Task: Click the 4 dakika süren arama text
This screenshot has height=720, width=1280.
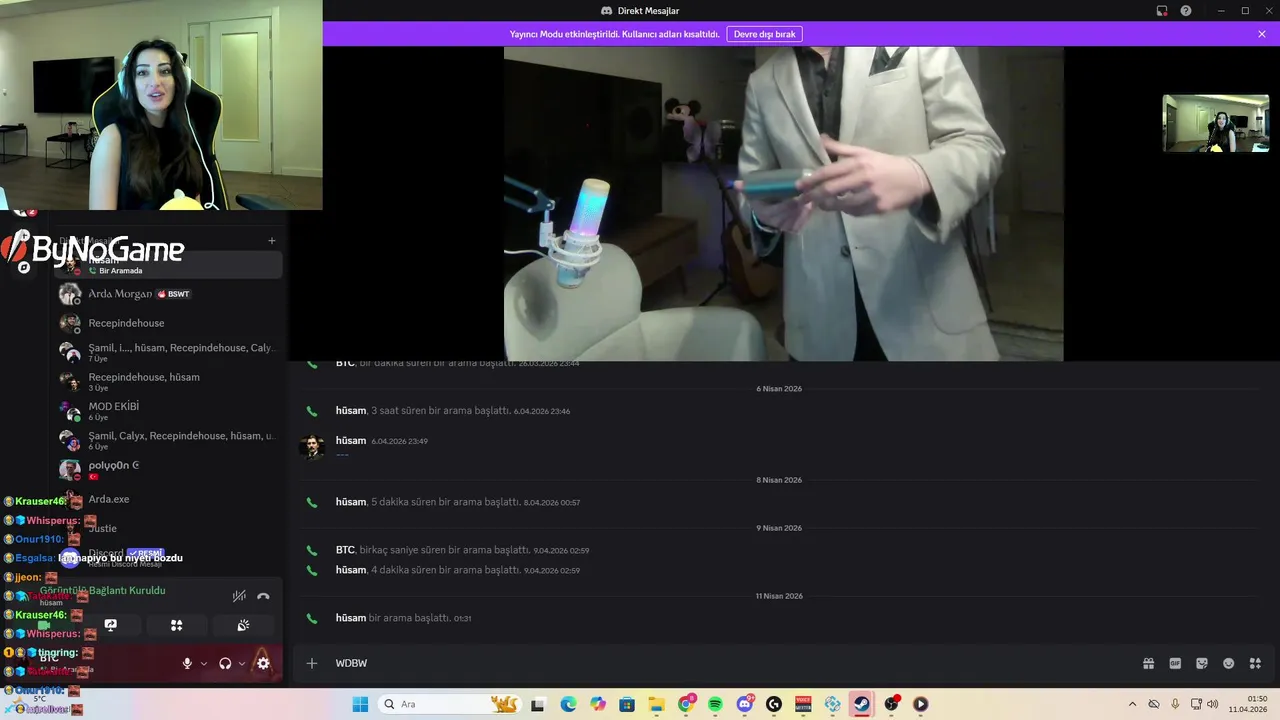Action: point(446,570)
